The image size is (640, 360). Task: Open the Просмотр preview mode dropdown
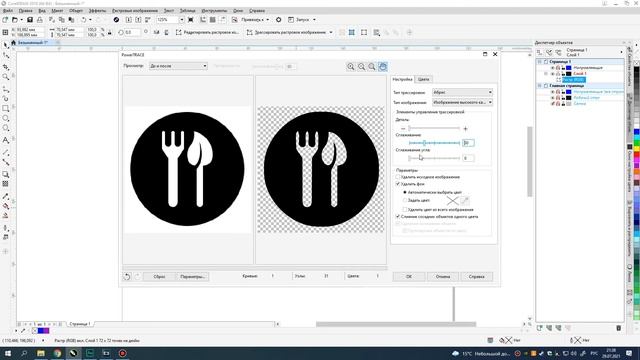point(178,66)
